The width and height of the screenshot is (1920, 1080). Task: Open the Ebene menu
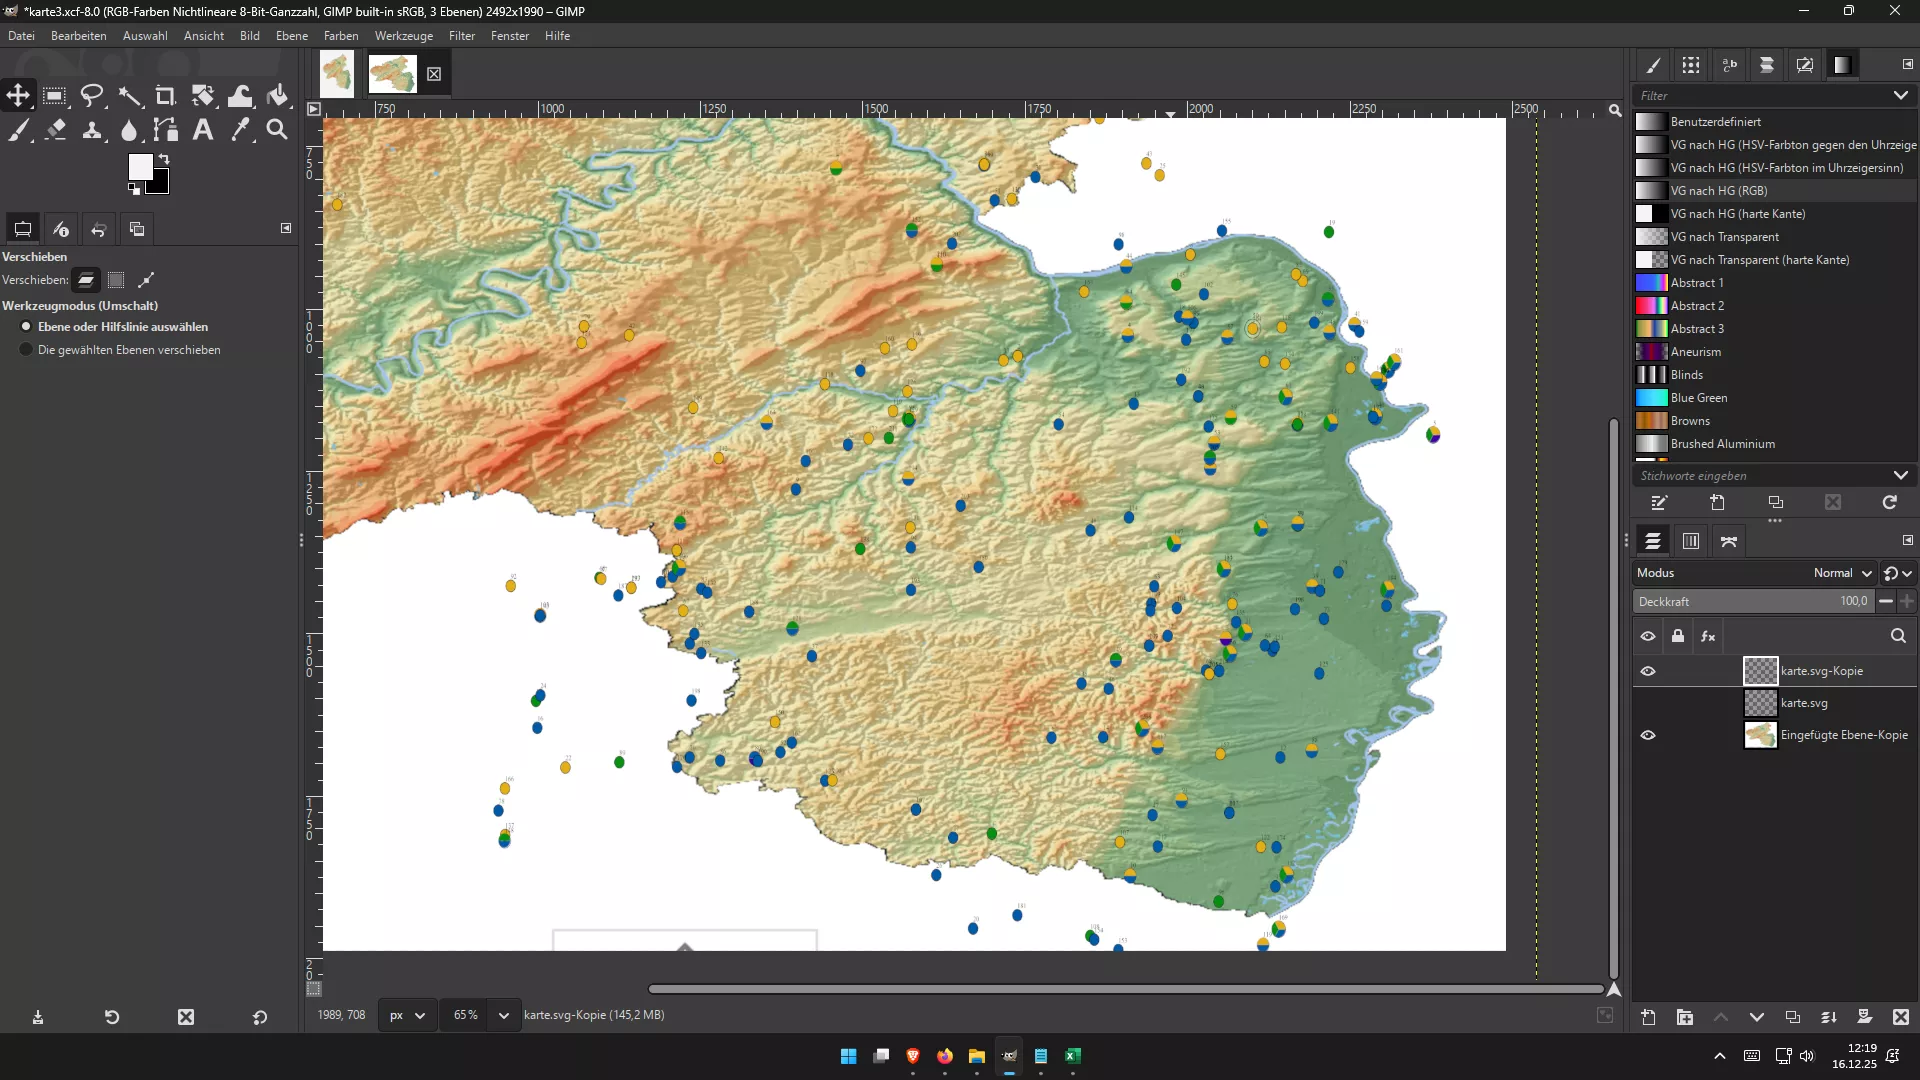point(291,36)
